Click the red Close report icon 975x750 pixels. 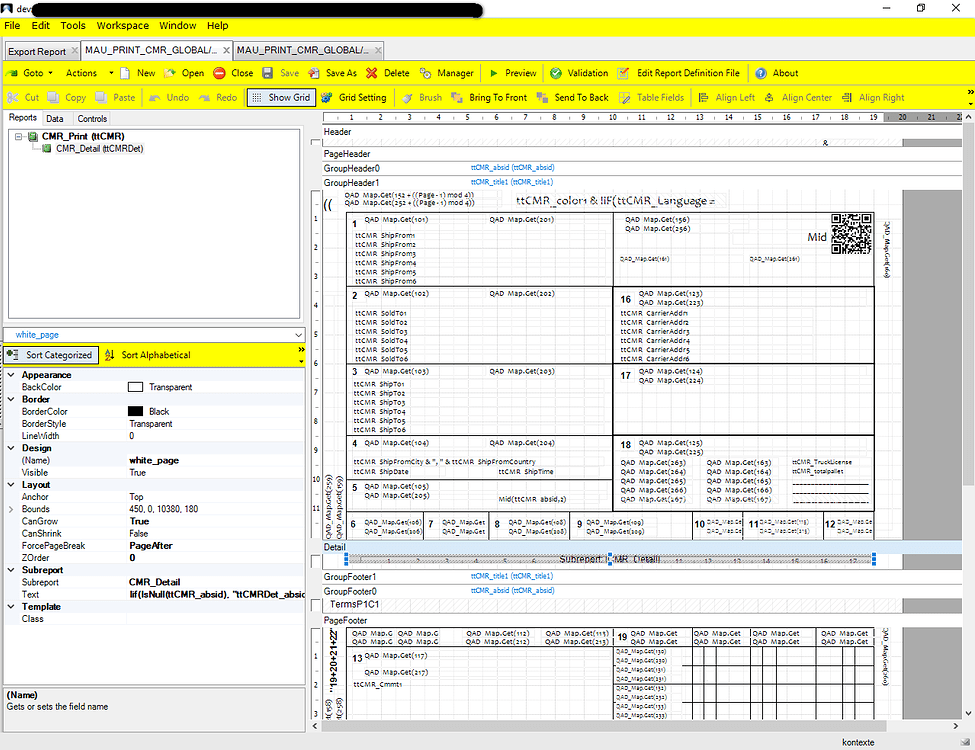[x=219, y=73]
